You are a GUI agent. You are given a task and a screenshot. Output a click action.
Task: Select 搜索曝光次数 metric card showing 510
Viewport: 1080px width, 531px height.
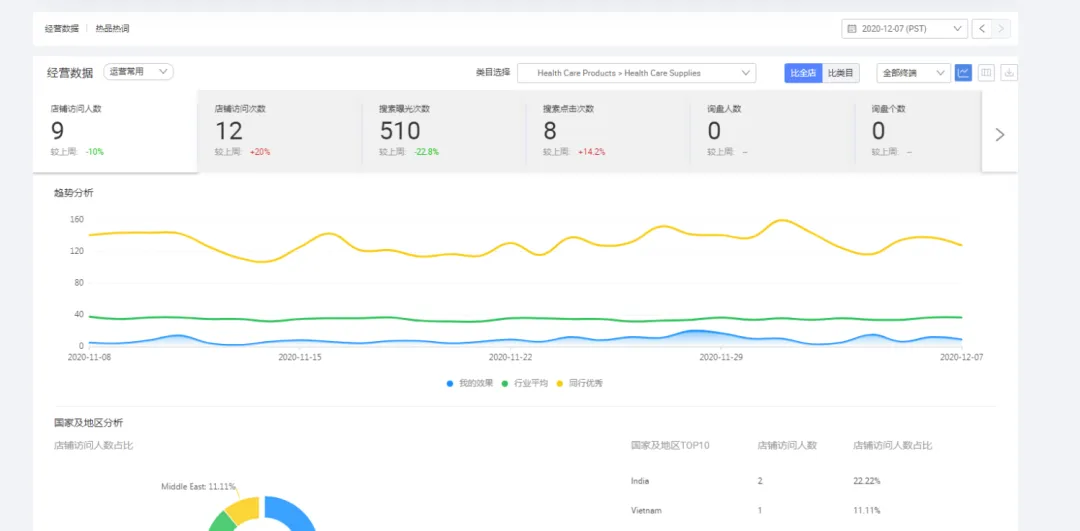click(444, 131)
